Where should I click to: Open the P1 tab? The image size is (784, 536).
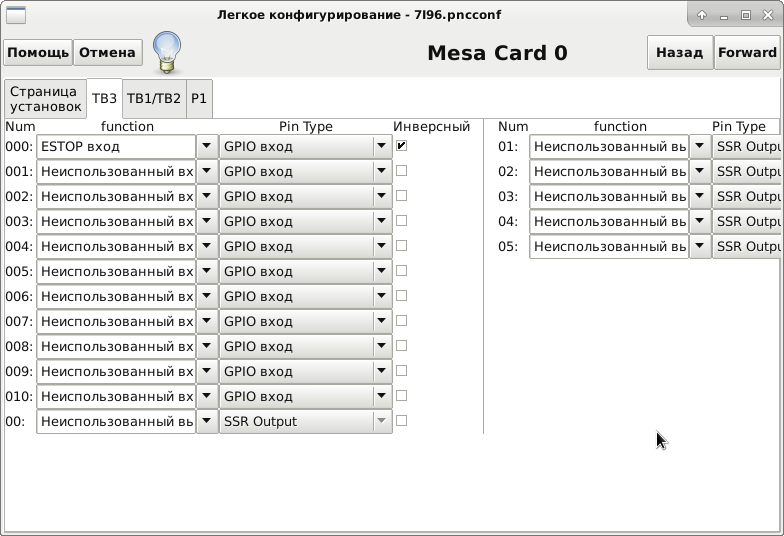(199, 98)
